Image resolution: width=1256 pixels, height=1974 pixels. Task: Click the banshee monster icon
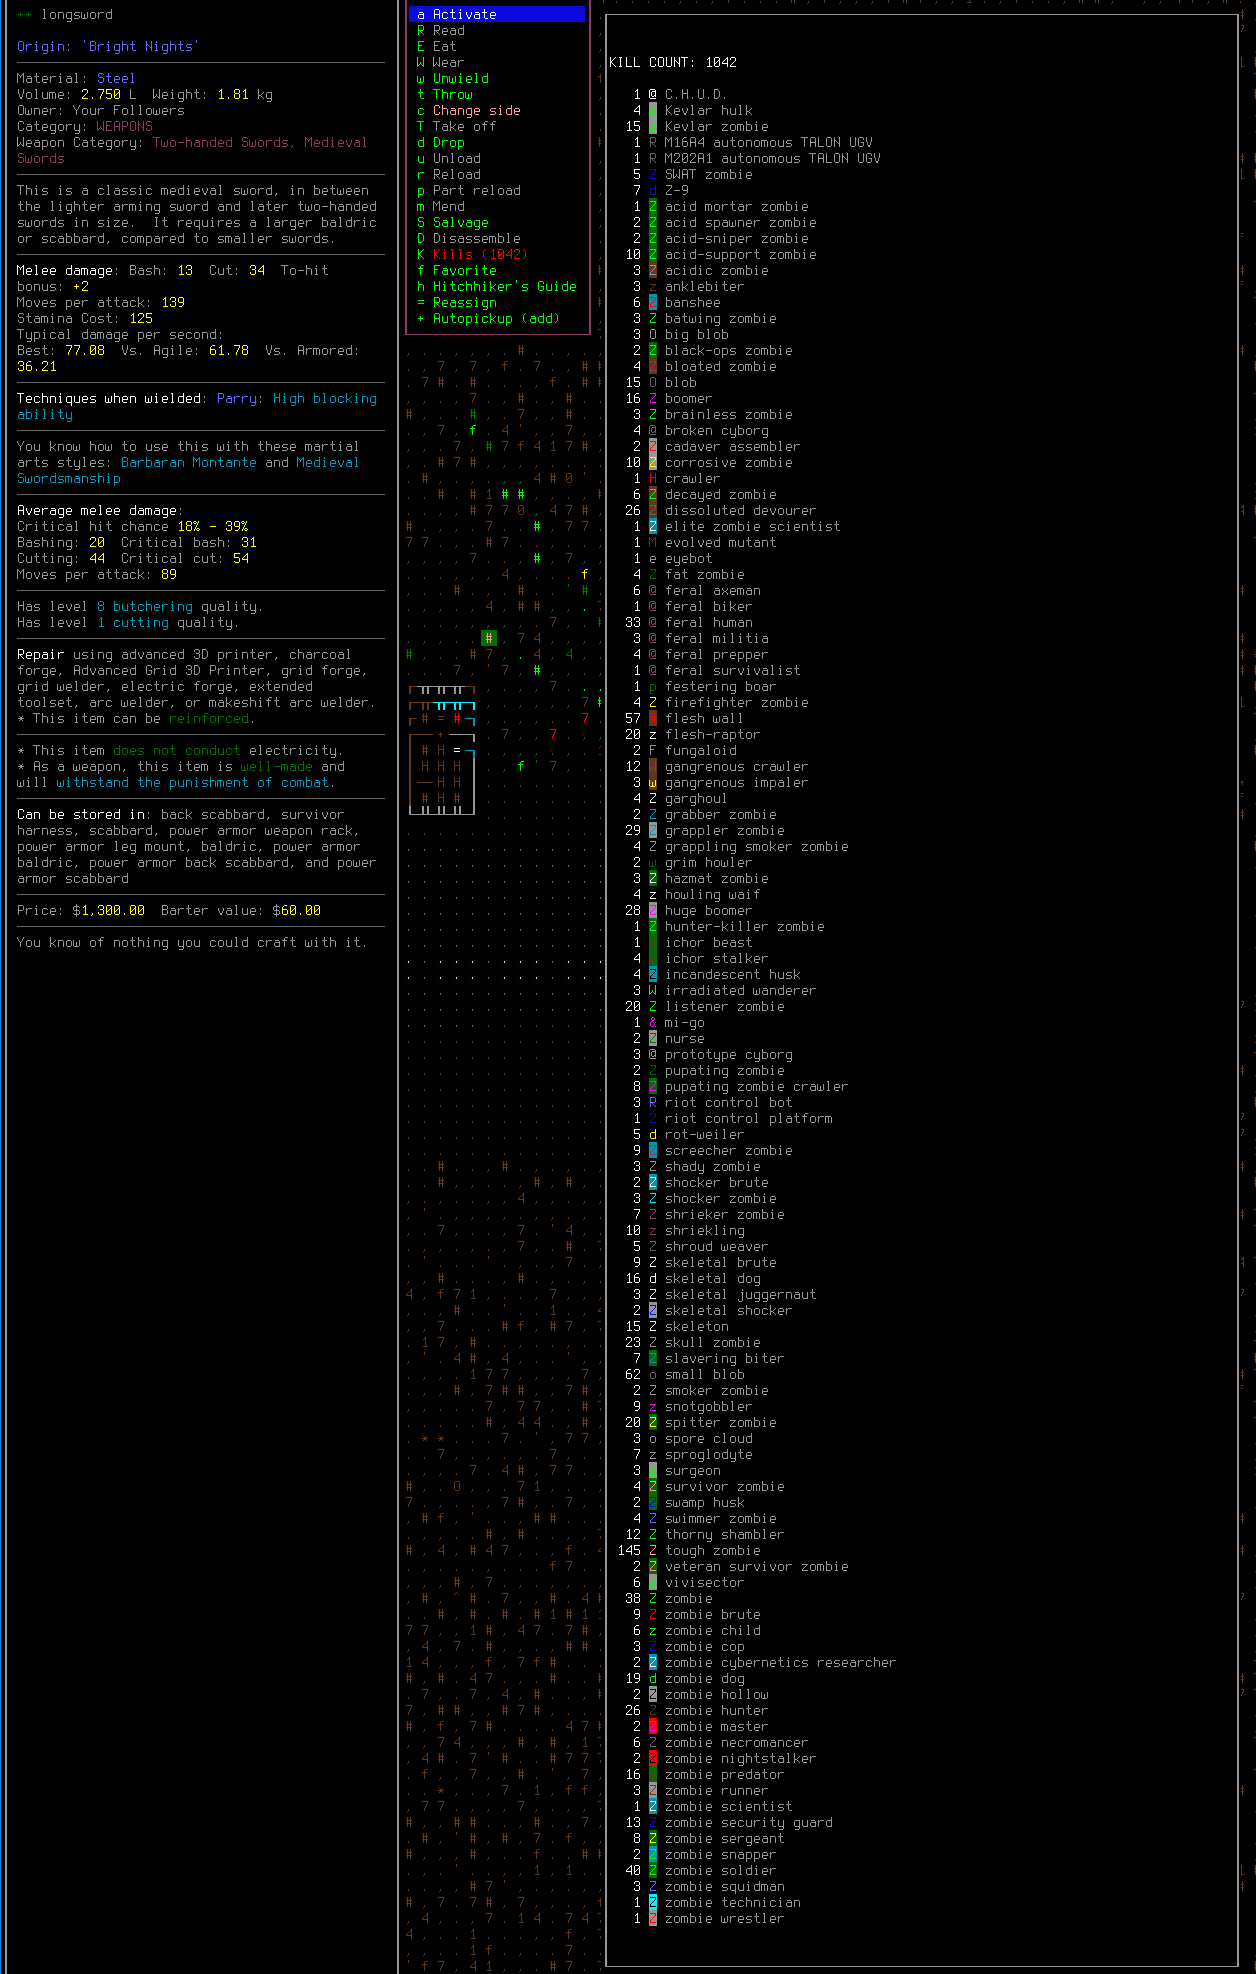click(x=653, y=302)
